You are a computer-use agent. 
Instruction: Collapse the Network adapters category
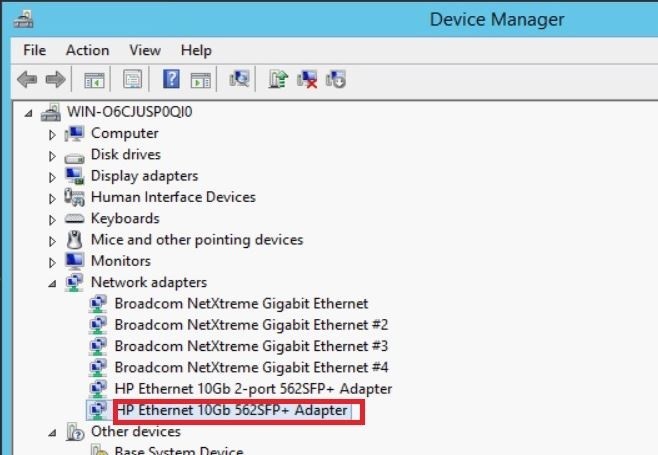point(52,284)
